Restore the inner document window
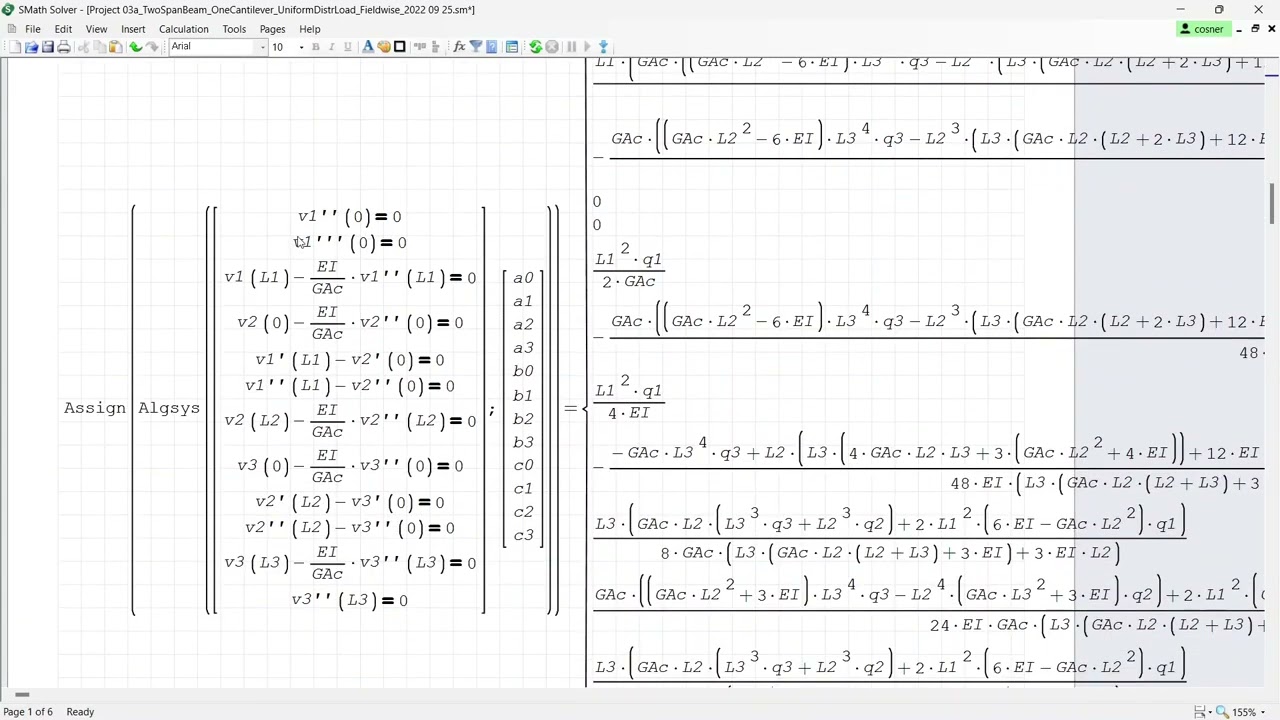 pyautogui.click(x=1255, y=29)
